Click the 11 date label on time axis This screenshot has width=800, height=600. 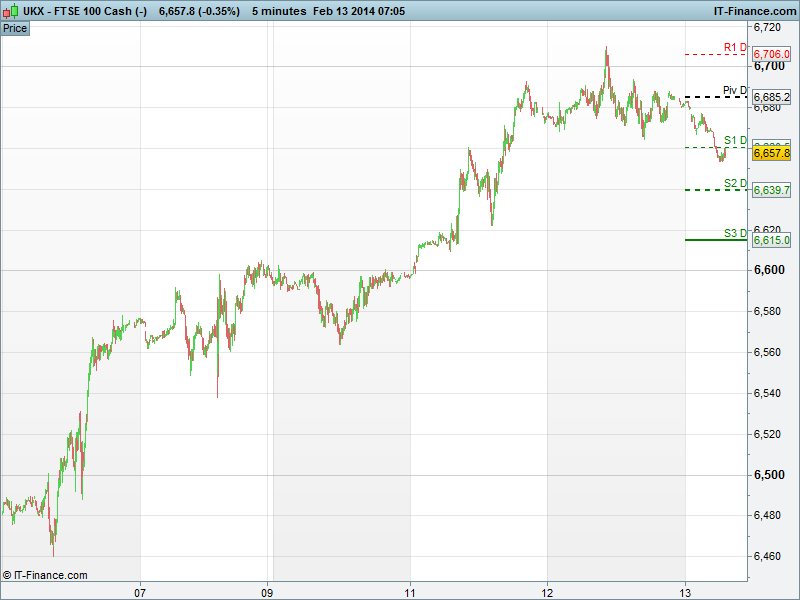(x=411, y=590)
